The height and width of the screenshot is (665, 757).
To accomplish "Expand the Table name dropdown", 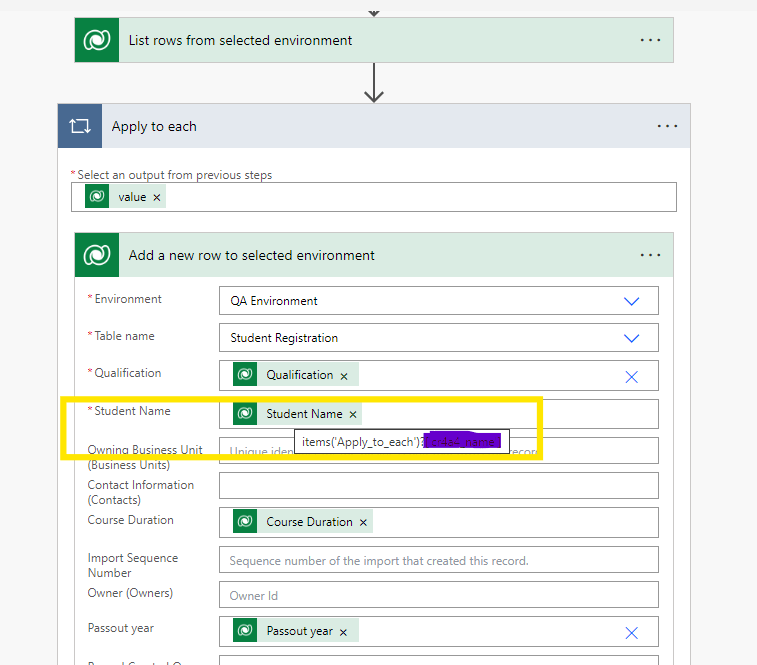I will (631, 338).
